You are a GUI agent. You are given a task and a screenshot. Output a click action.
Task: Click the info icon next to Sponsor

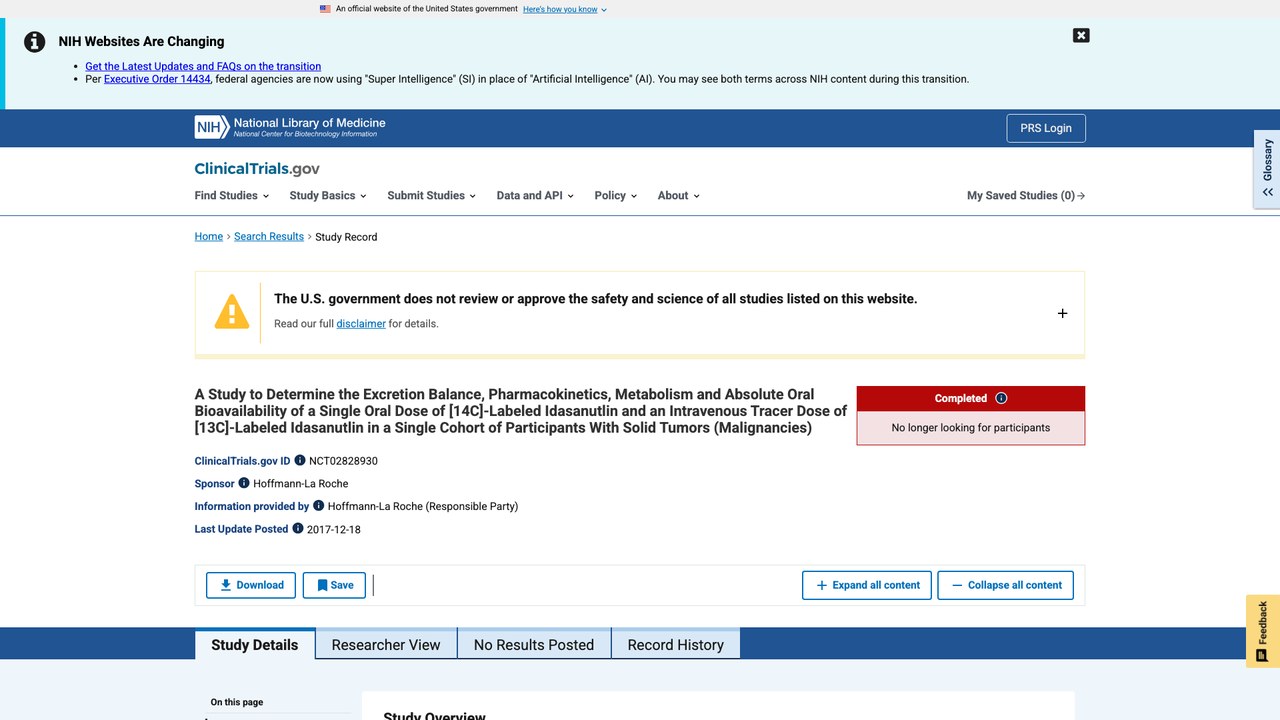pyautogui.click(x=244, y=483)
